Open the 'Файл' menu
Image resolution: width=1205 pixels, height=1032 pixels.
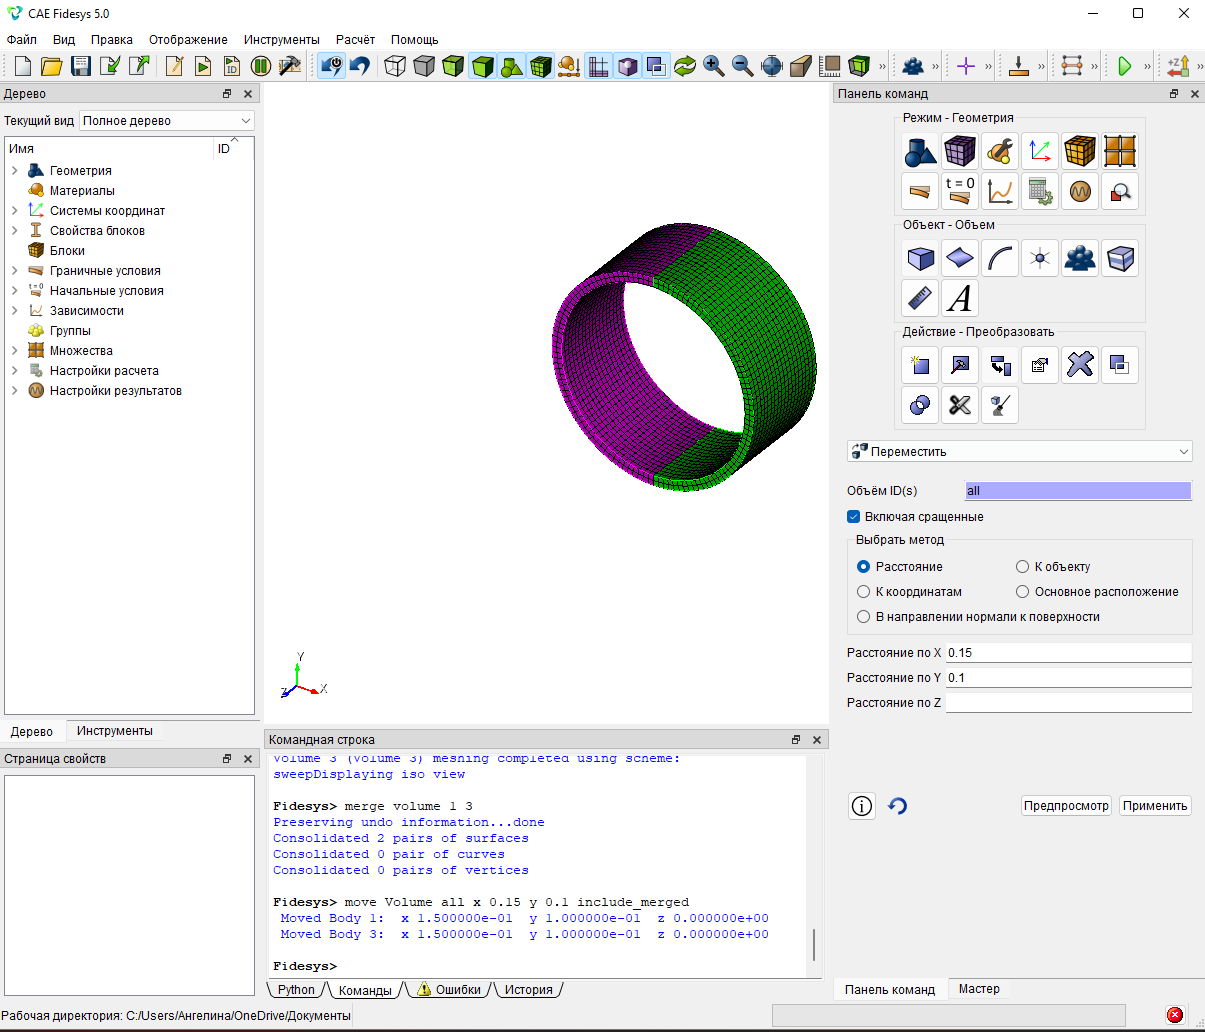22,40
